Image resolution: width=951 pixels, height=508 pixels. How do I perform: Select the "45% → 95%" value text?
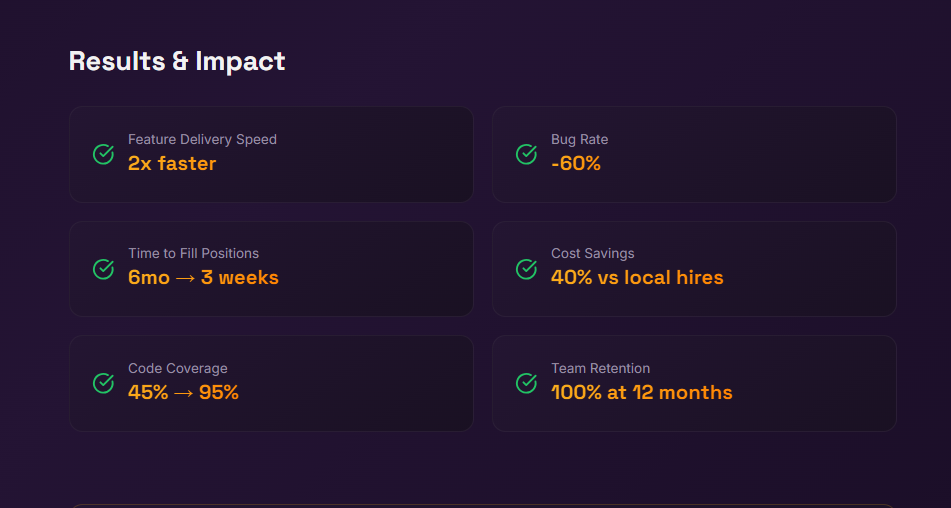[183, 393]
